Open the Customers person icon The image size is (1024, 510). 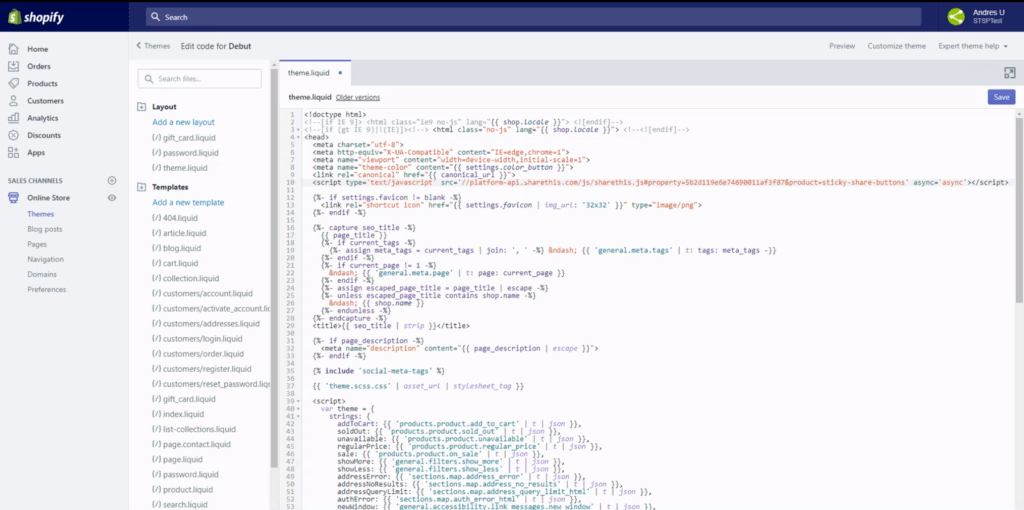[13, 101]
